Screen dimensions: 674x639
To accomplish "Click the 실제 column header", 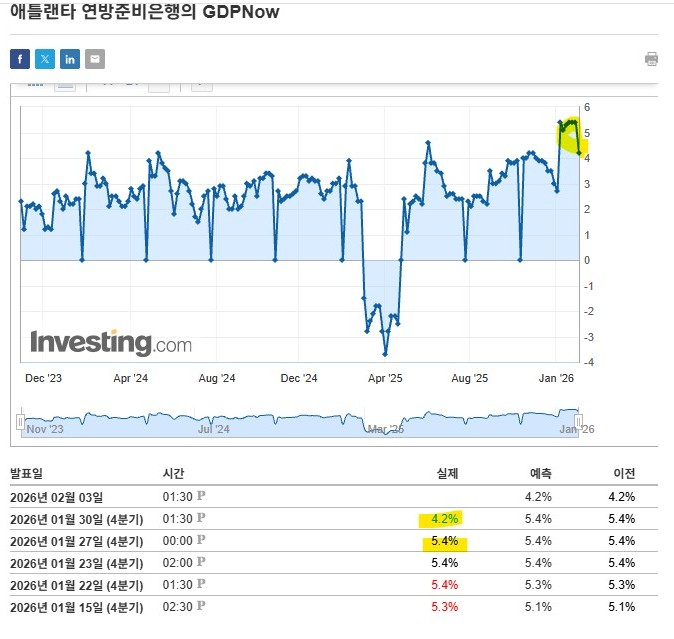I will [447, 472].
